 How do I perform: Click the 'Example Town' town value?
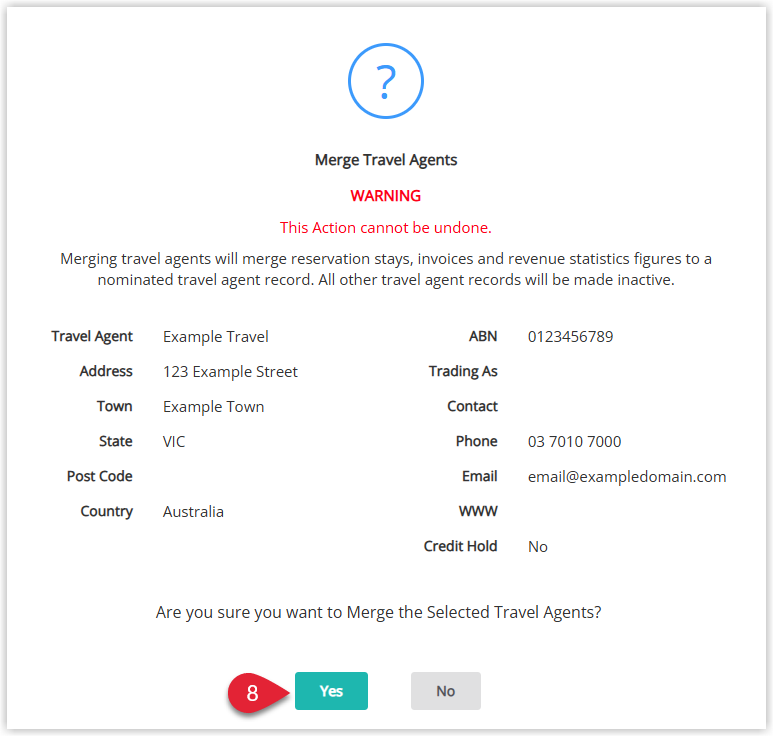pos(214,407)
